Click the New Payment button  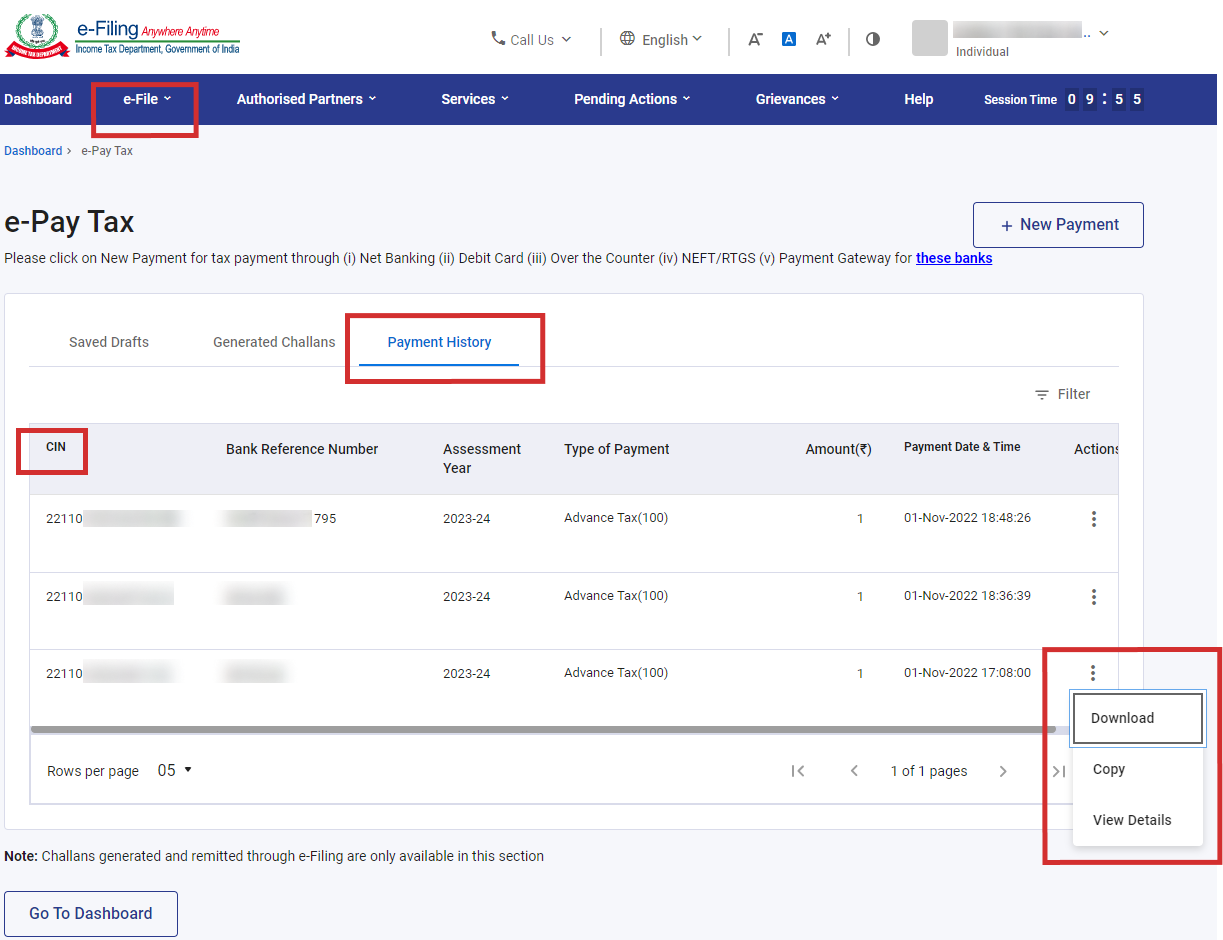tap(1058, 225)
